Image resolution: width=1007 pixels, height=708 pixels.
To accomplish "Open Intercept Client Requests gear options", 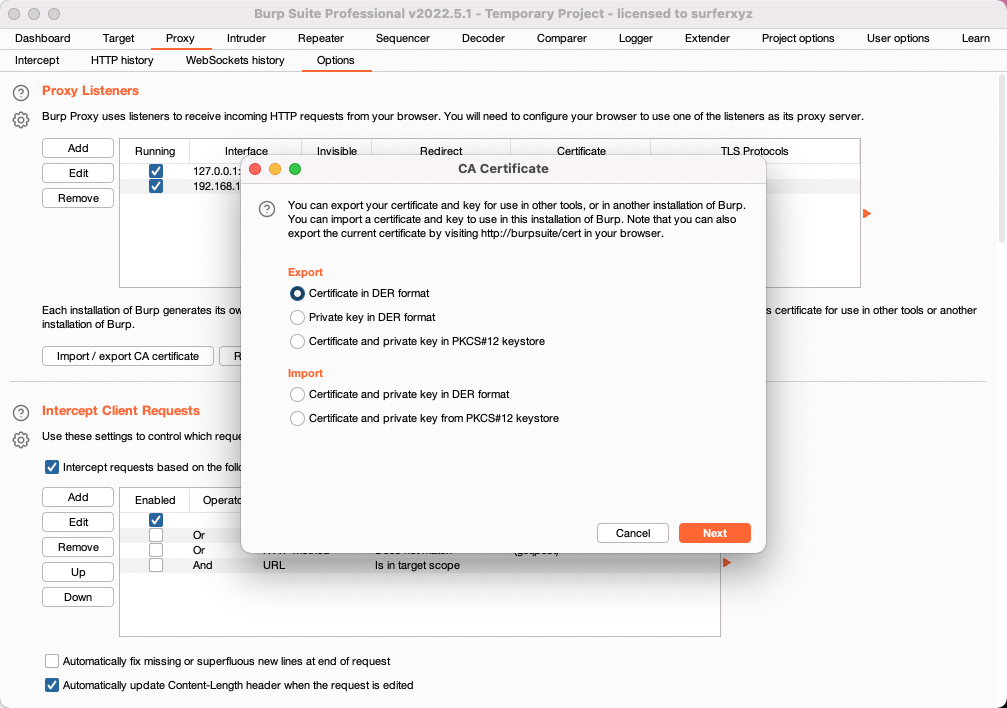I will [21, 439].
